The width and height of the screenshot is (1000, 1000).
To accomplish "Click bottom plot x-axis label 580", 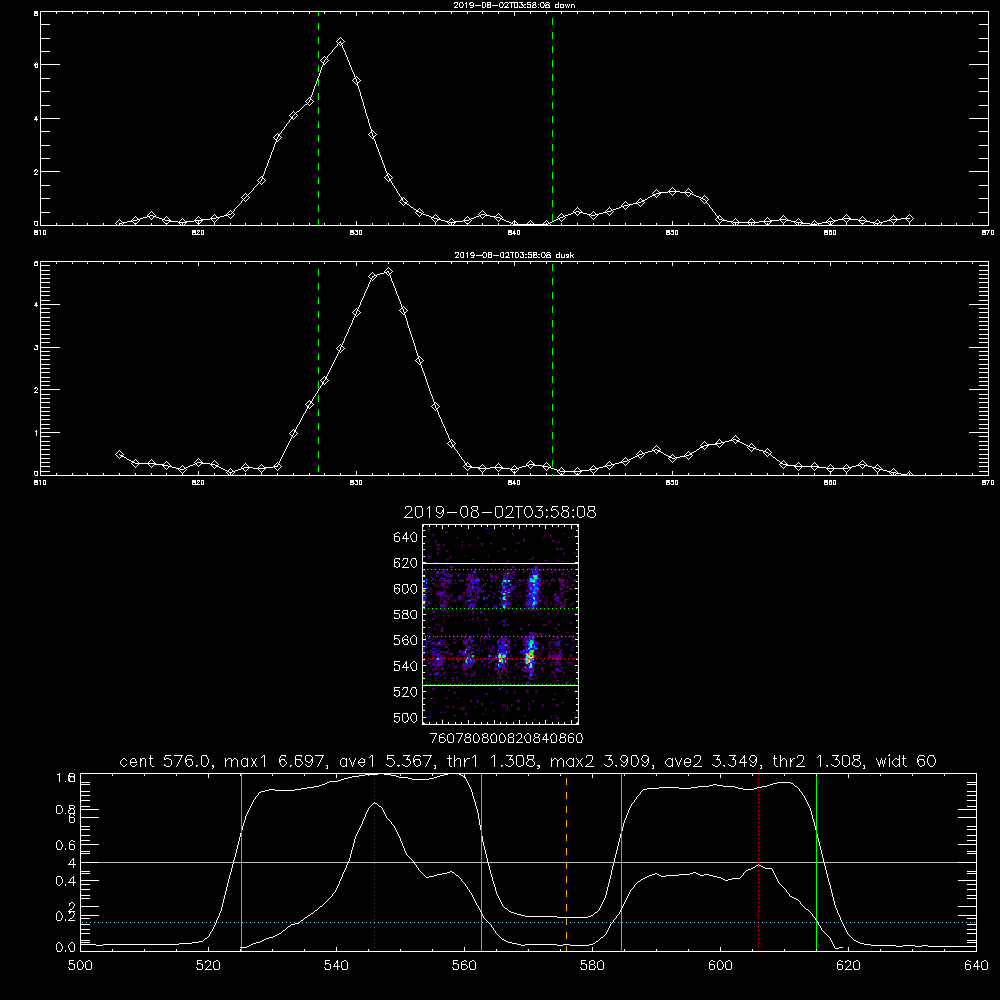I will 592,966.
